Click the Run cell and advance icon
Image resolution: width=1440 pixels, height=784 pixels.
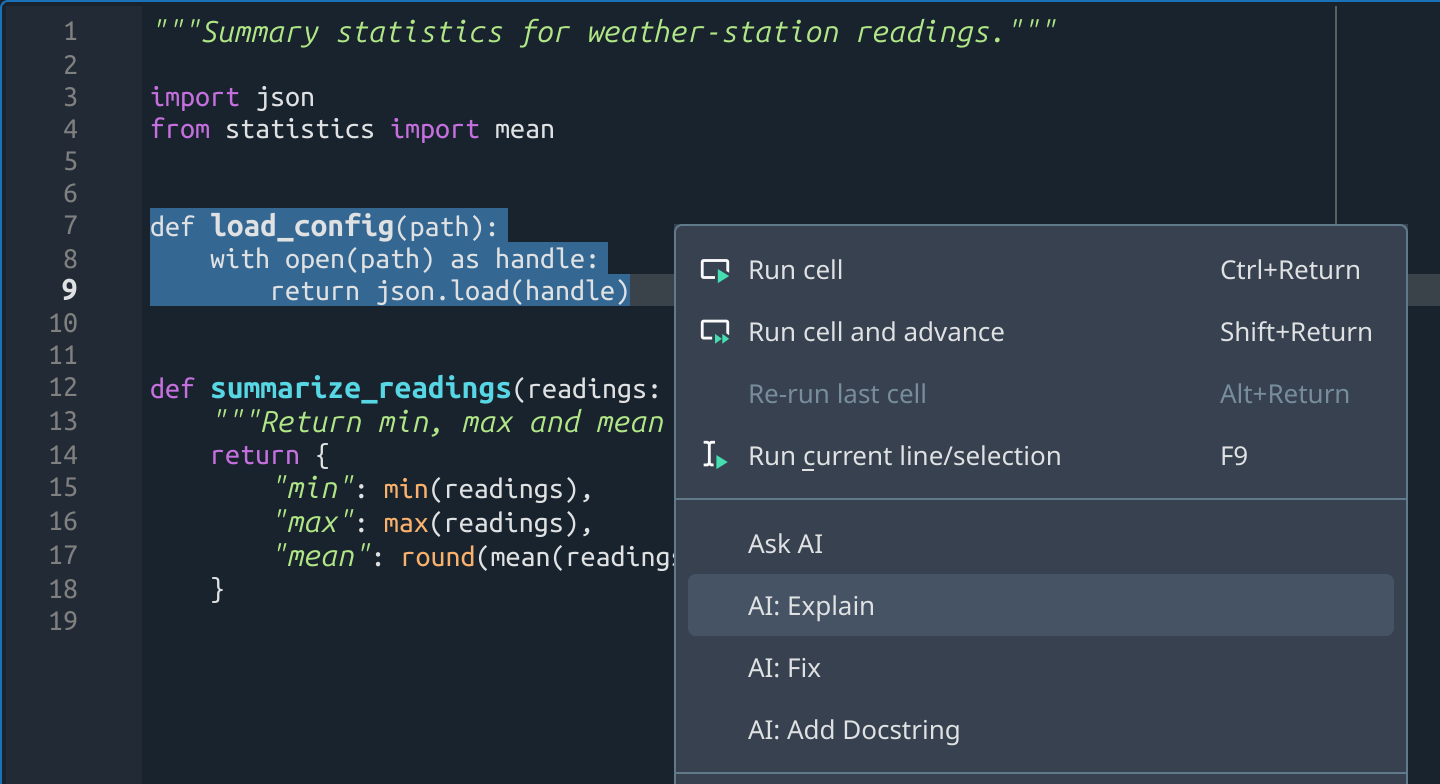[x=715, y=332]
